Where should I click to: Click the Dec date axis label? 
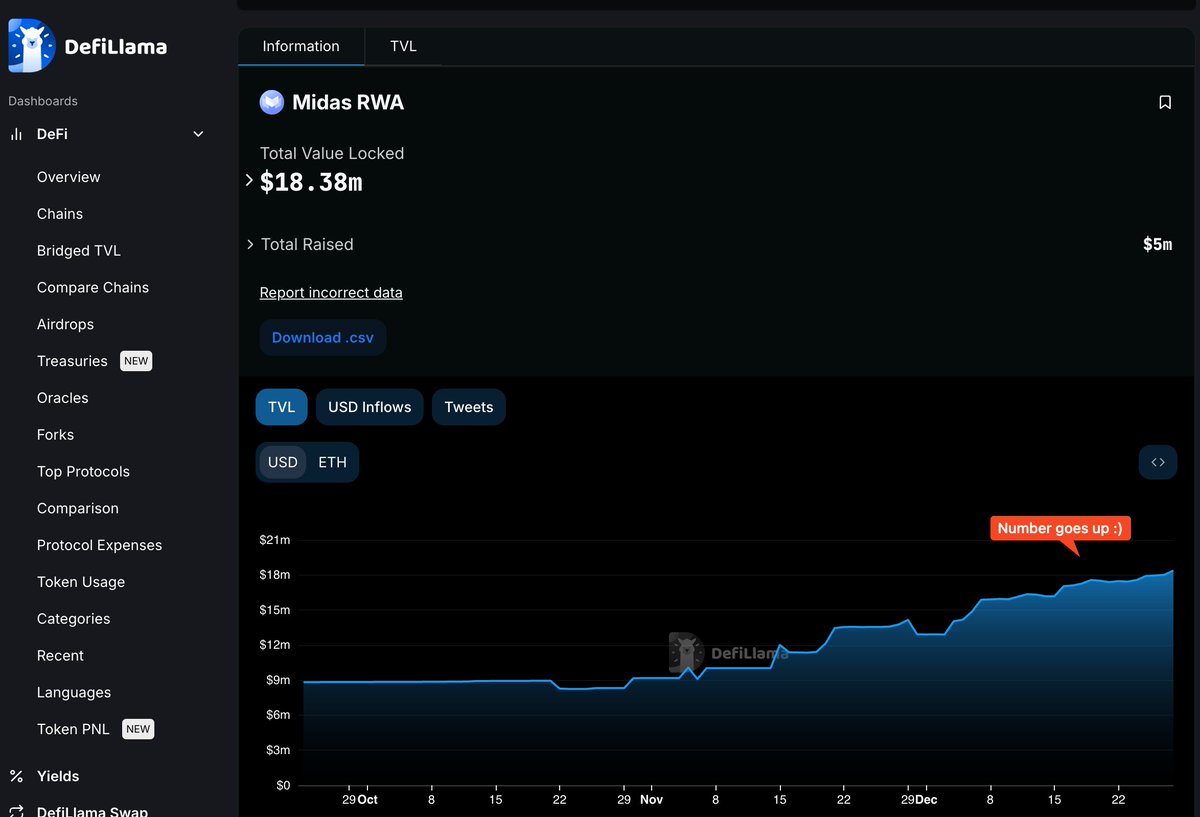tap(926, 800)
